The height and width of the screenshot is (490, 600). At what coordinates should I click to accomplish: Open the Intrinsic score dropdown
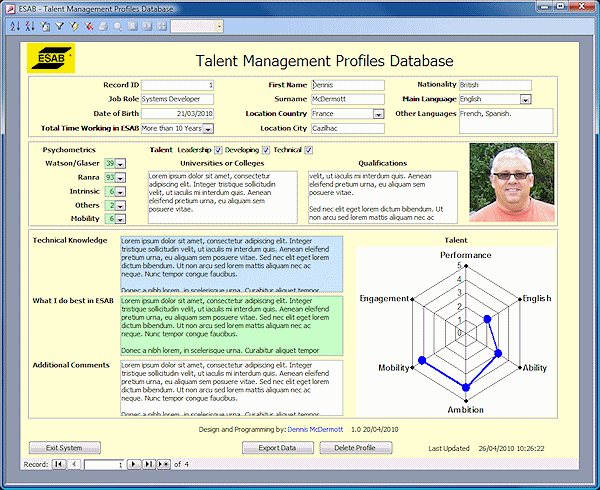pos(120,192)
